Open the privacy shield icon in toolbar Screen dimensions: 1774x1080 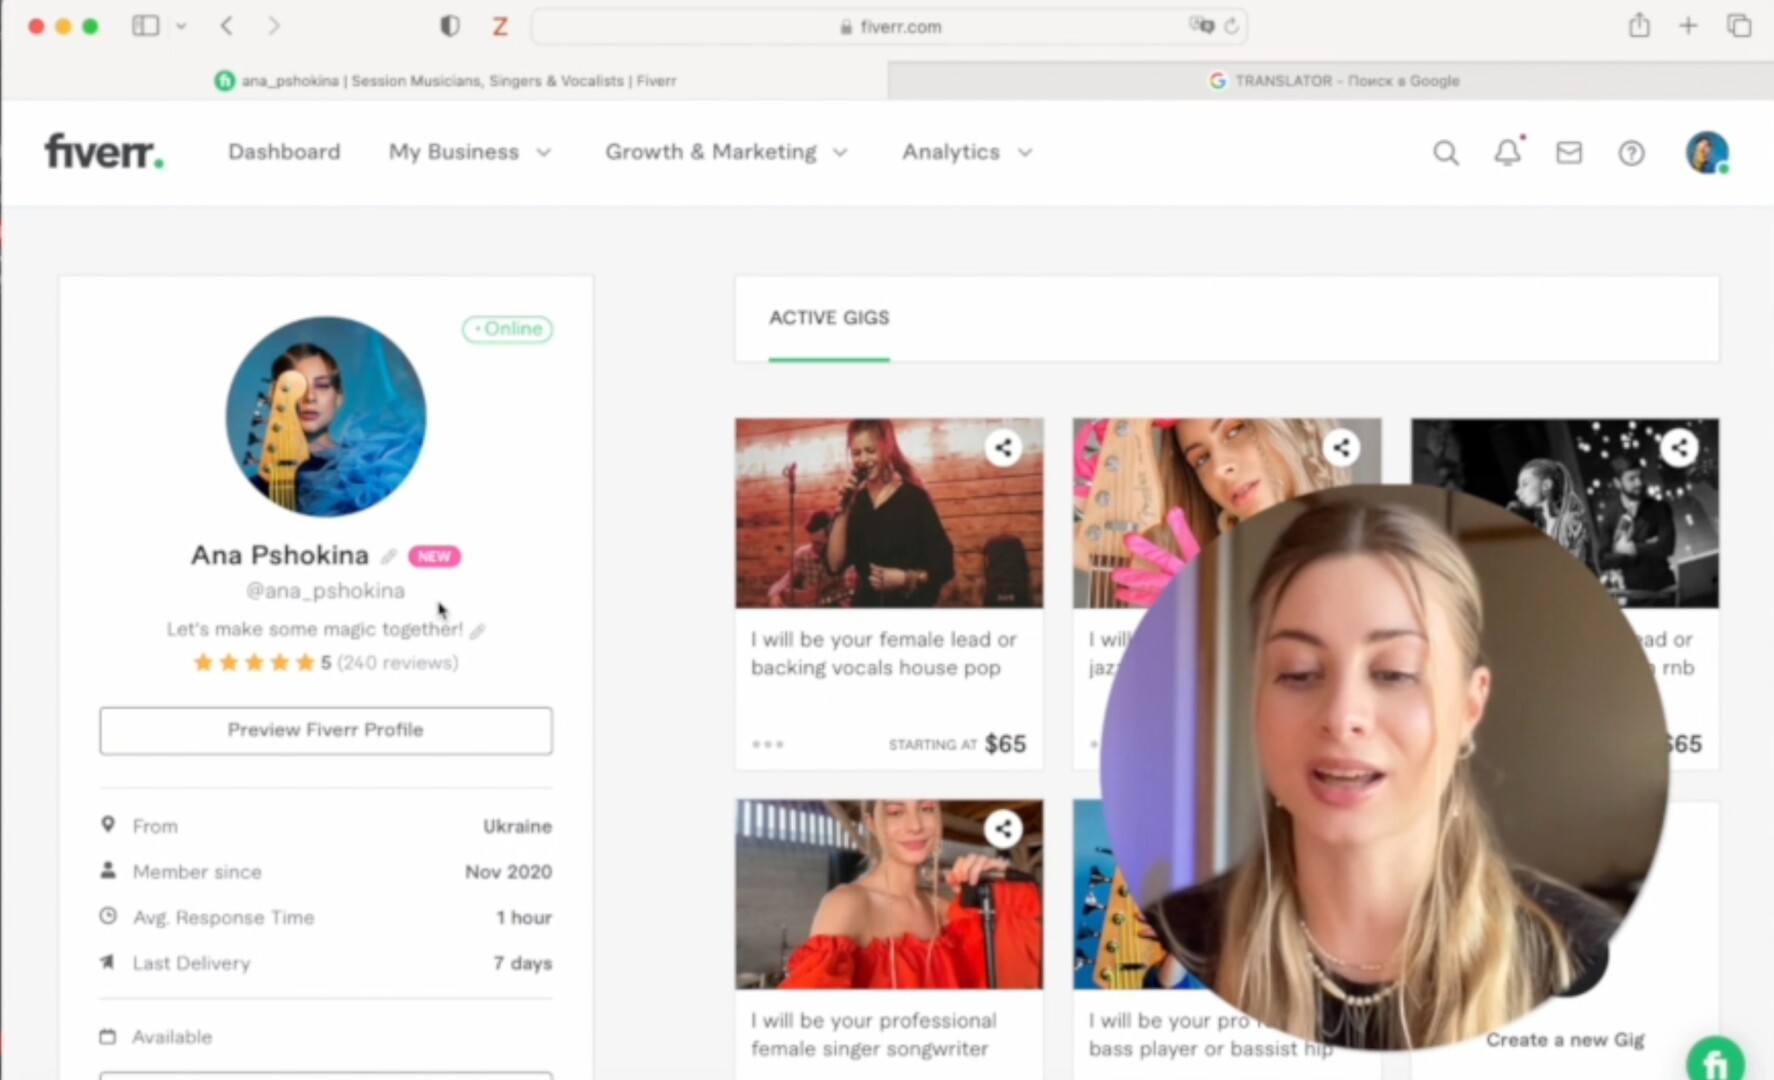tap(450, 26)
